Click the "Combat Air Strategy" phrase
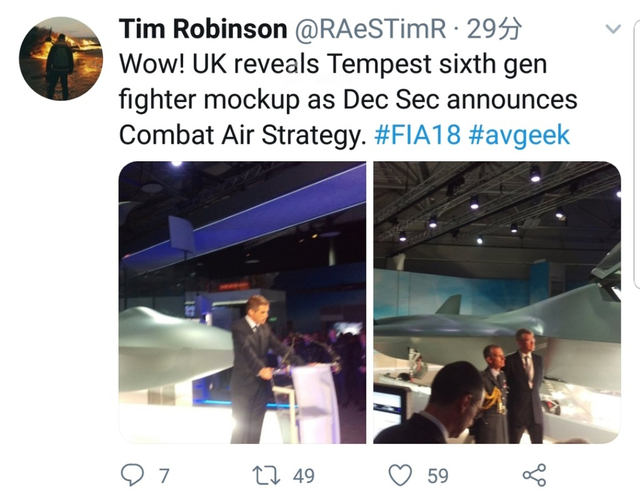This screenshot has width=640, height=492. click(238, 134)
